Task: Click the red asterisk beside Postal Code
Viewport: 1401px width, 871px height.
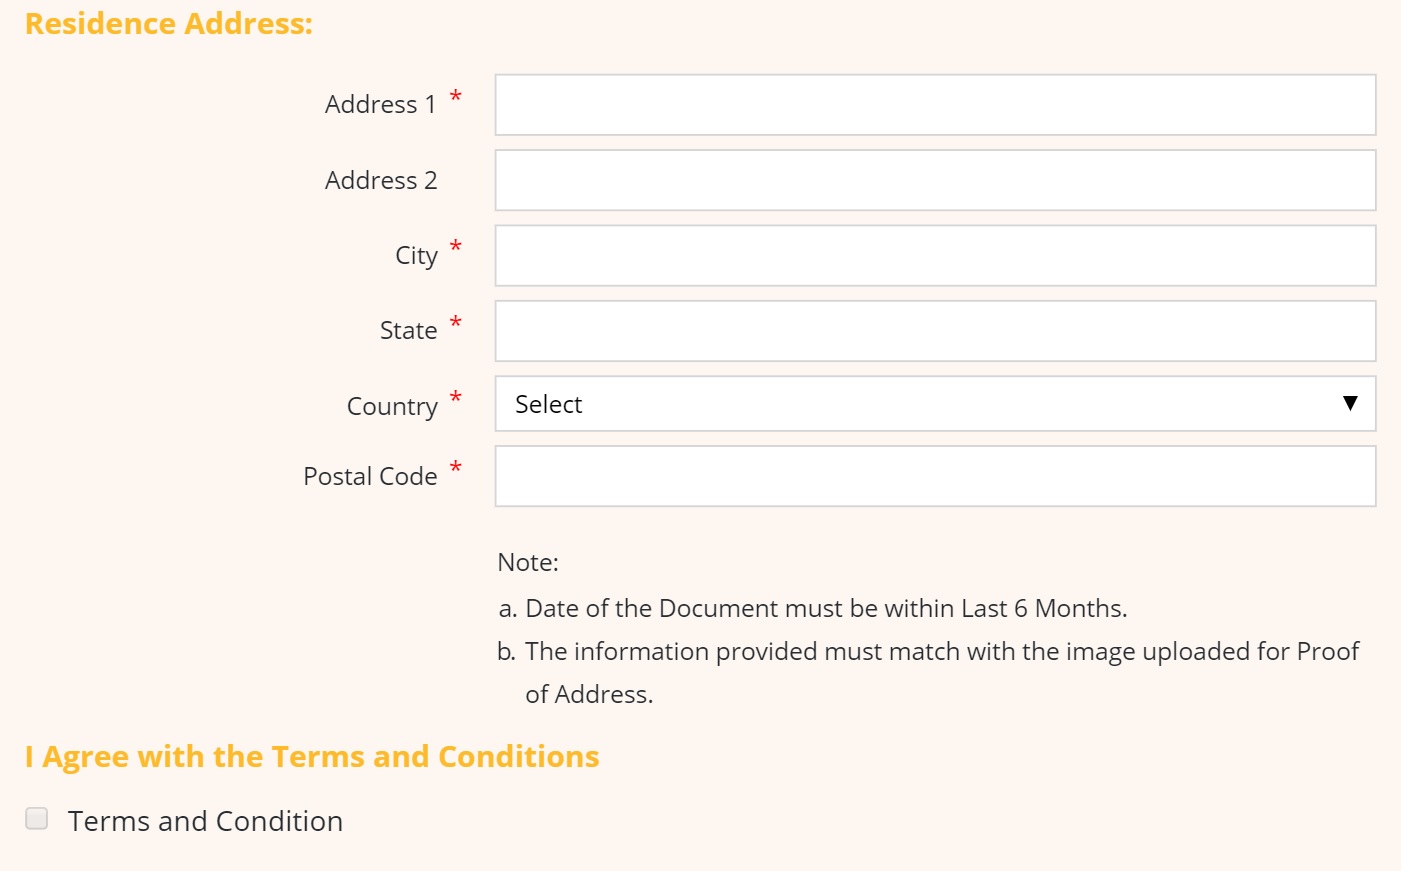Action: click(456, 467)
